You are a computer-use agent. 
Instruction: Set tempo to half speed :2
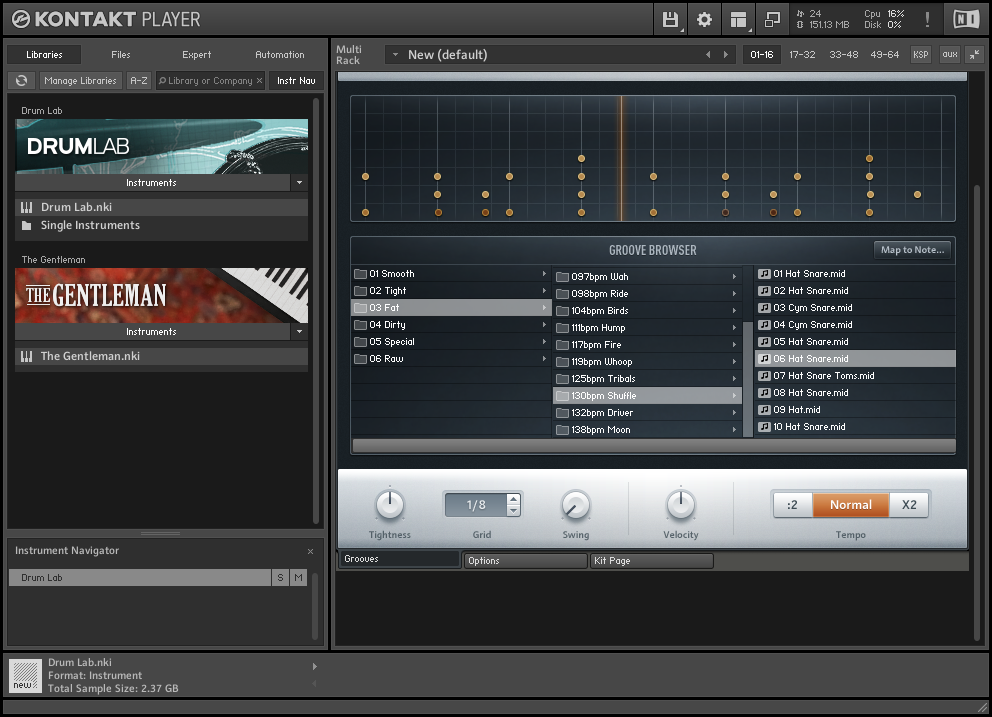793,505
